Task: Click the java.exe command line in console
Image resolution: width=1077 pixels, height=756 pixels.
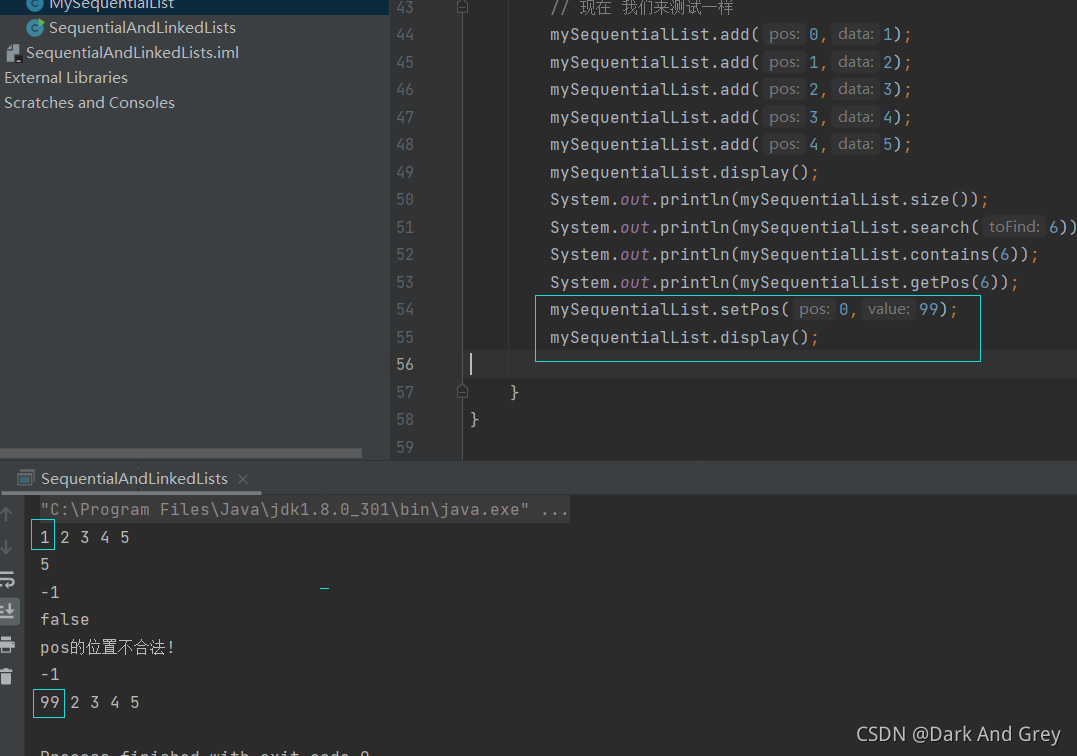Action: coord(304,509)
